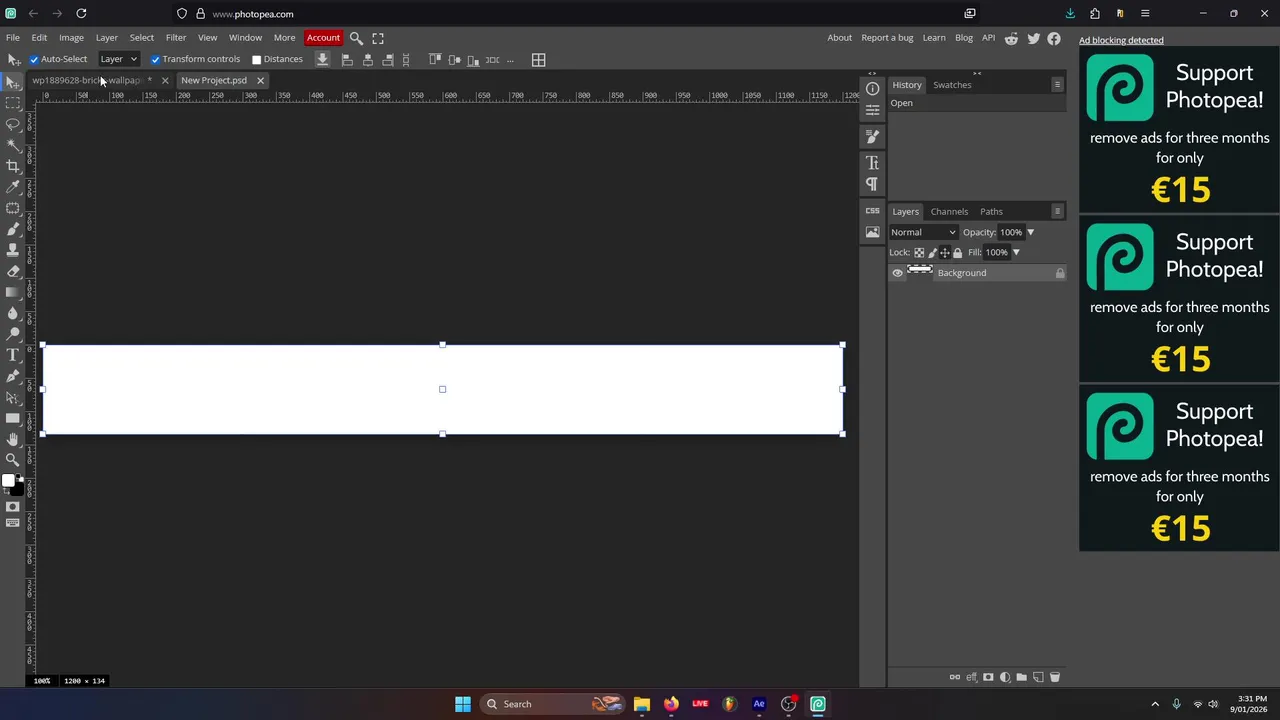
Task: Open the Normal blend mode dropdown
Action: [923, 232]
